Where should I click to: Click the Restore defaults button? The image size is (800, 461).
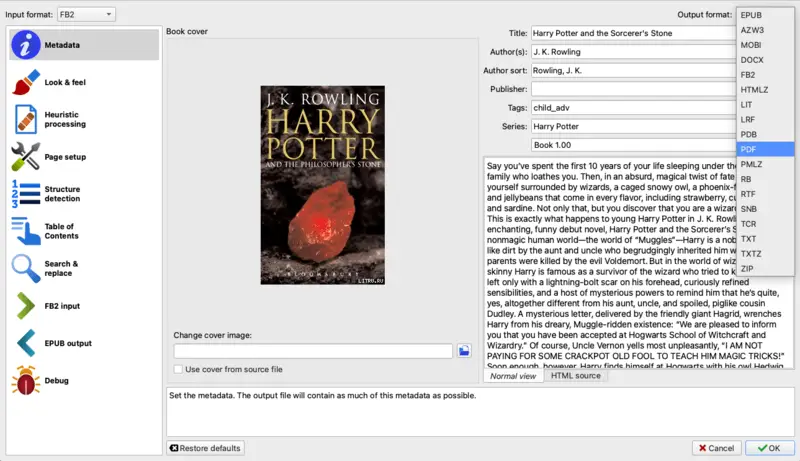click(206, 448)
